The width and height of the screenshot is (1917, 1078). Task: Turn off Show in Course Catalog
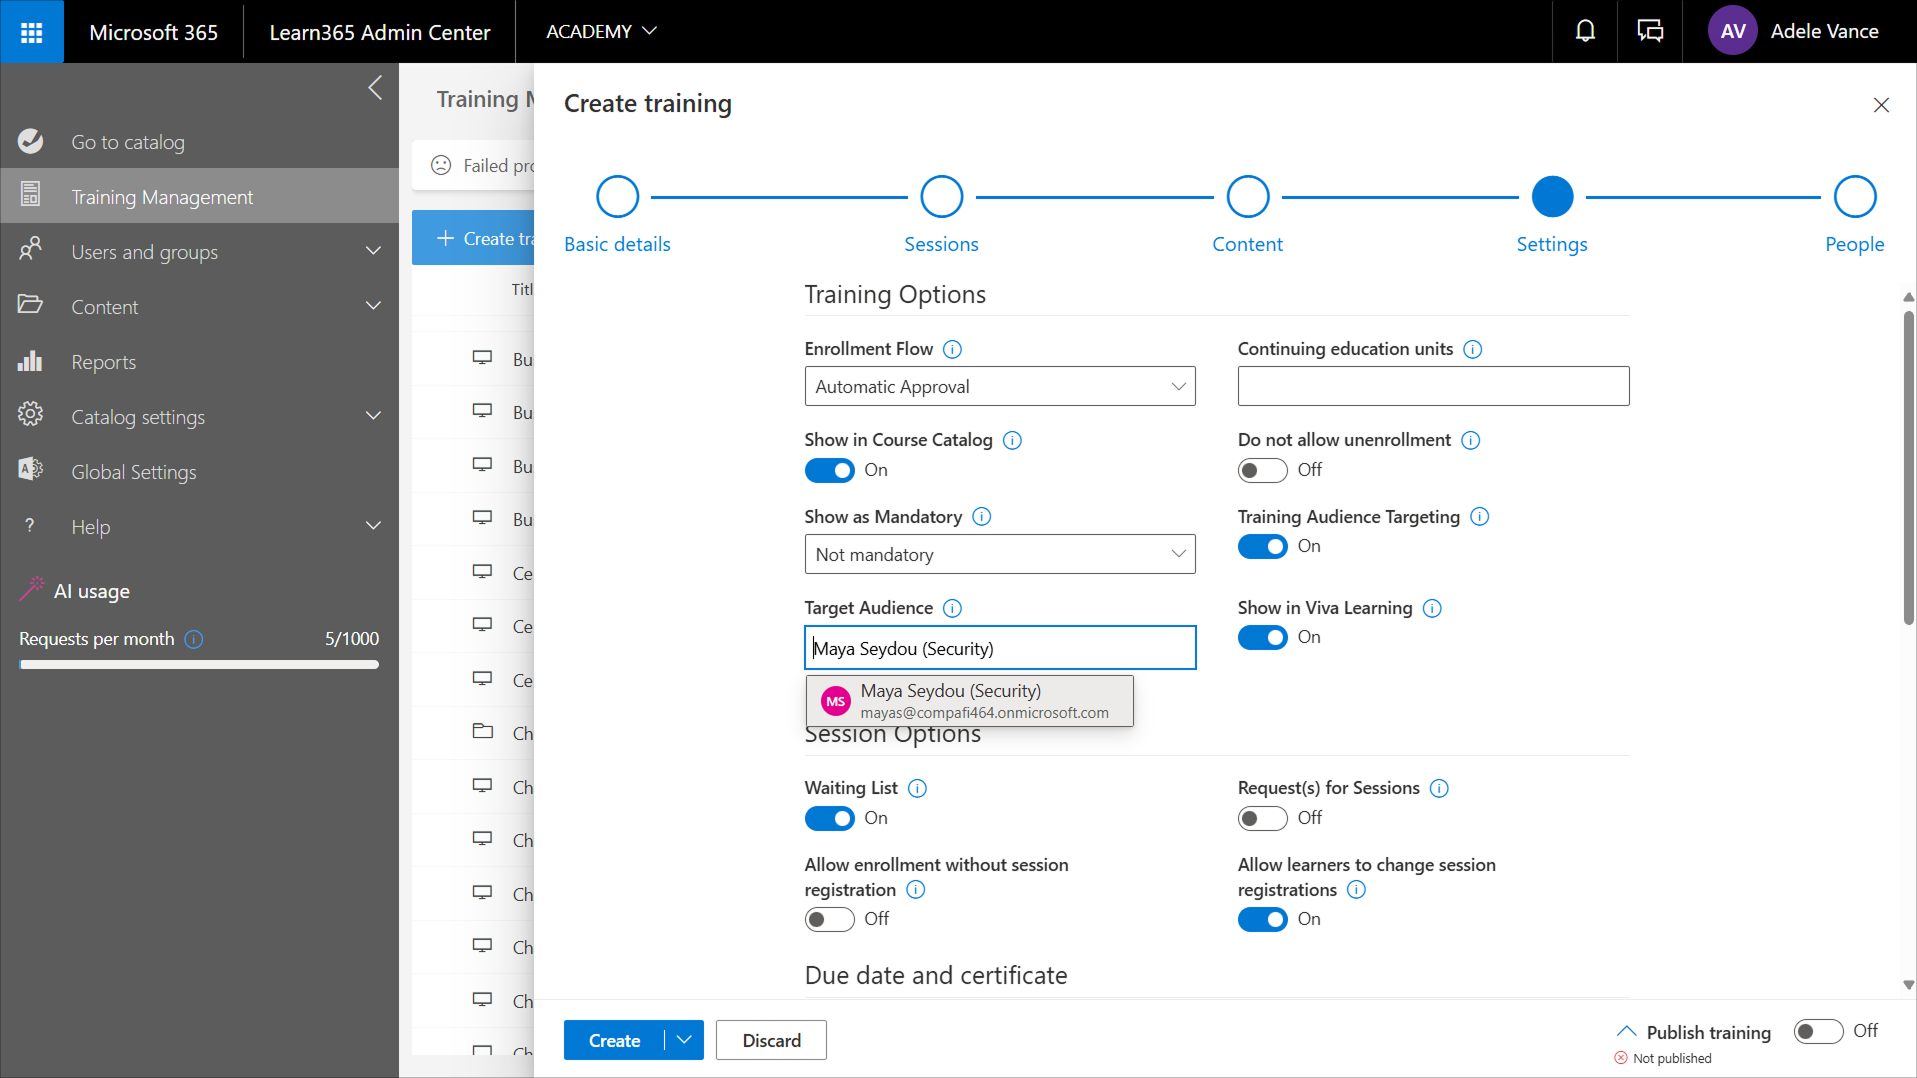[x=829, y=470]
